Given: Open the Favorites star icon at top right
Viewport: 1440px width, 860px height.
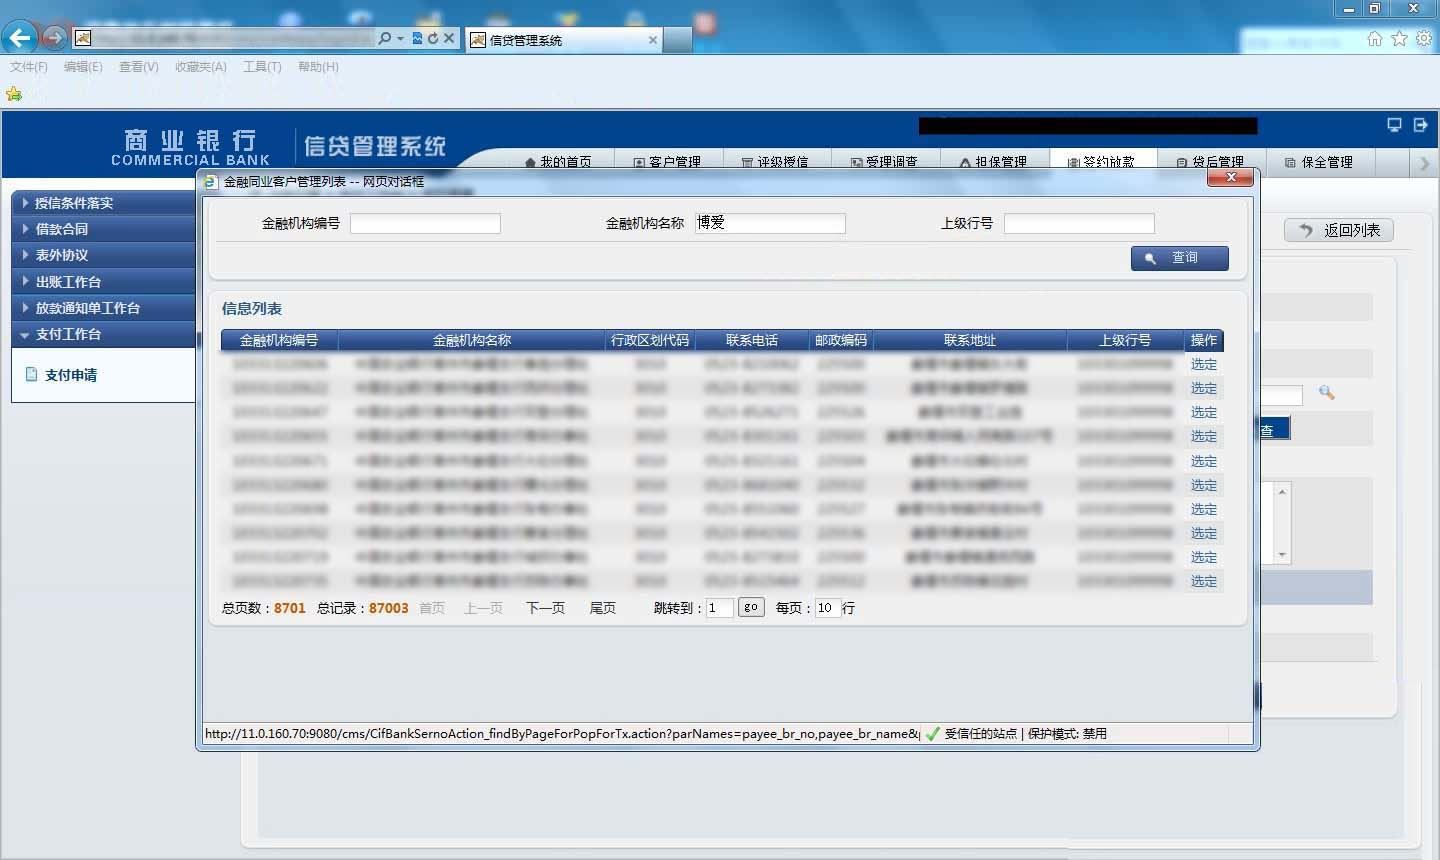Looking at the screenshot, I should pos(1399,38).
